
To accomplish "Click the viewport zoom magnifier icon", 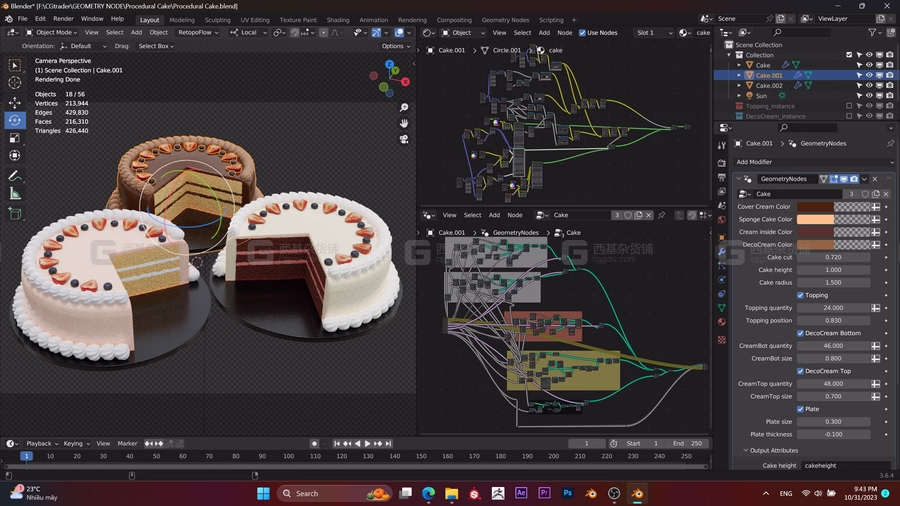I will 404,108.
